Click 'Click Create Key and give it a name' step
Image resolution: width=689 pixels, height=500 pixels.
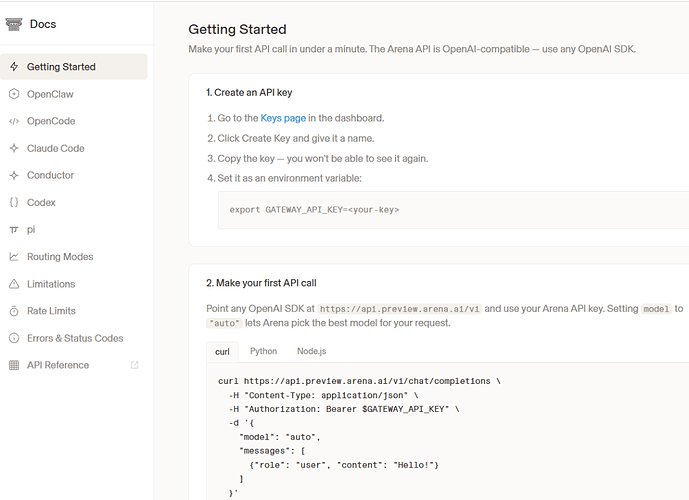[x=296, y=138]
